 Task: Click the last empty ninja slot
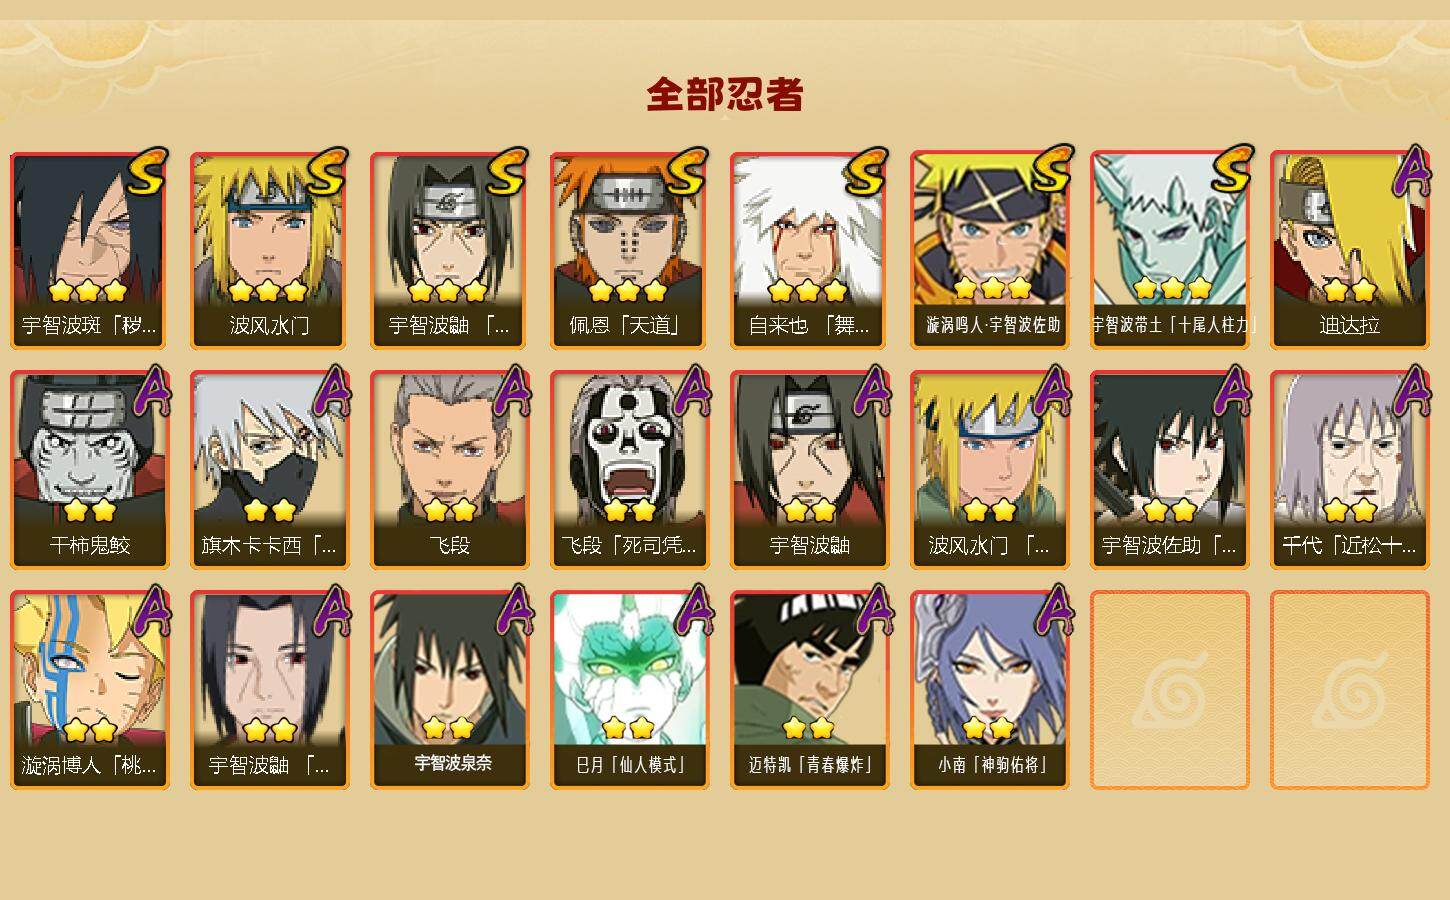coord(1349,690)
